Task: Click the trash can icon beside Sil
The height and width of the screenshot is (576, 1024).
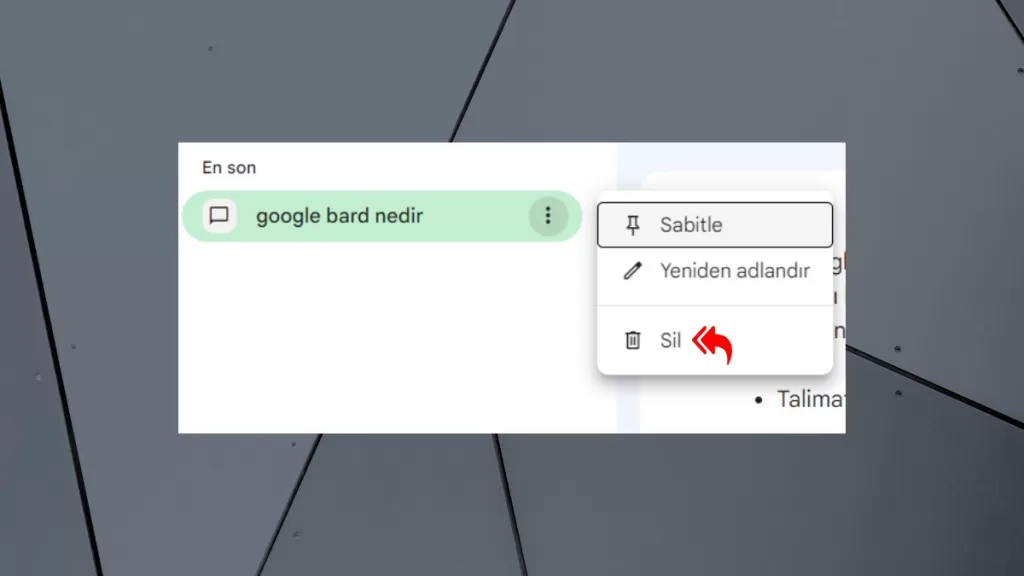Action: coord(632,340)
